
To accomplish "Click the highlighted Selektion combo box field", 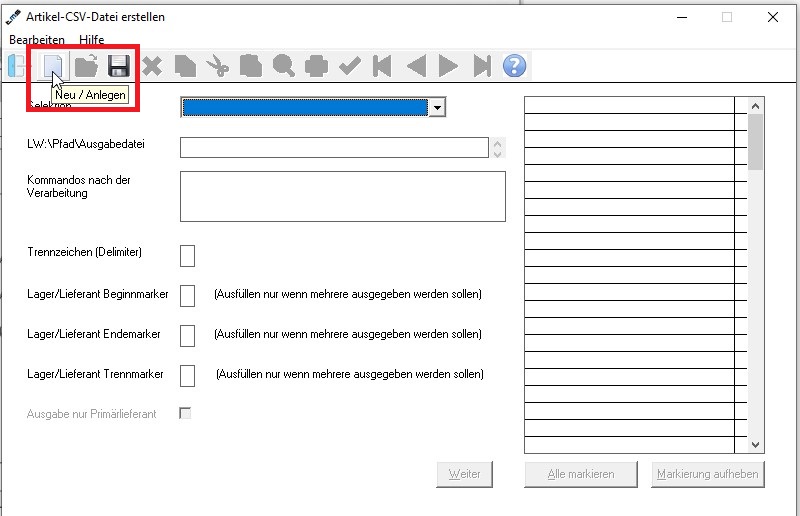I will point(305,108).
